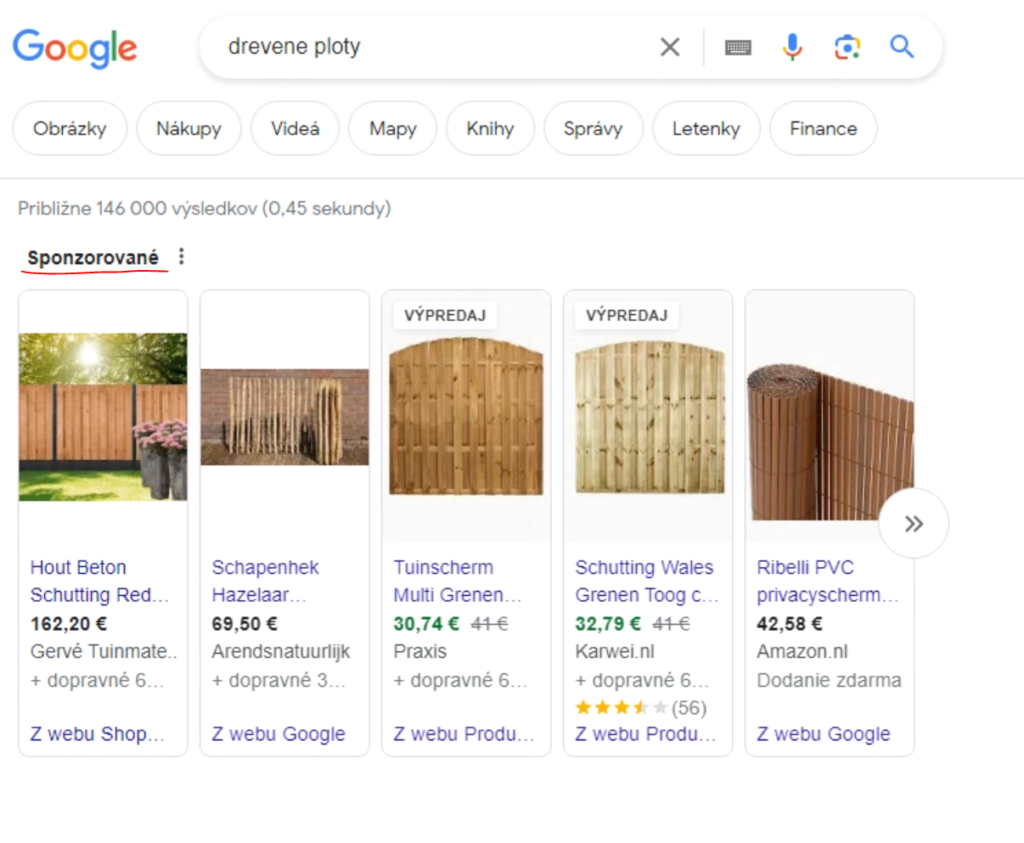This screenshot has height=843, width=1024.
Task: Click 'Z webu Google' under Amazon.nl card
Action: pos(824,734)
